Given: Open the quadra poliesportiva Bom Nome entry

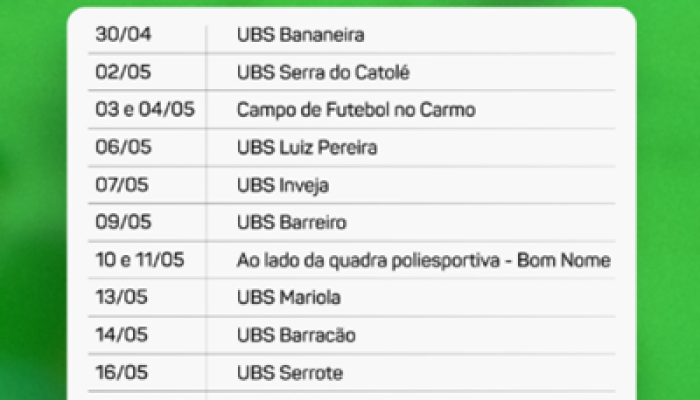Looking at the screenshot, I should (424, 261).
